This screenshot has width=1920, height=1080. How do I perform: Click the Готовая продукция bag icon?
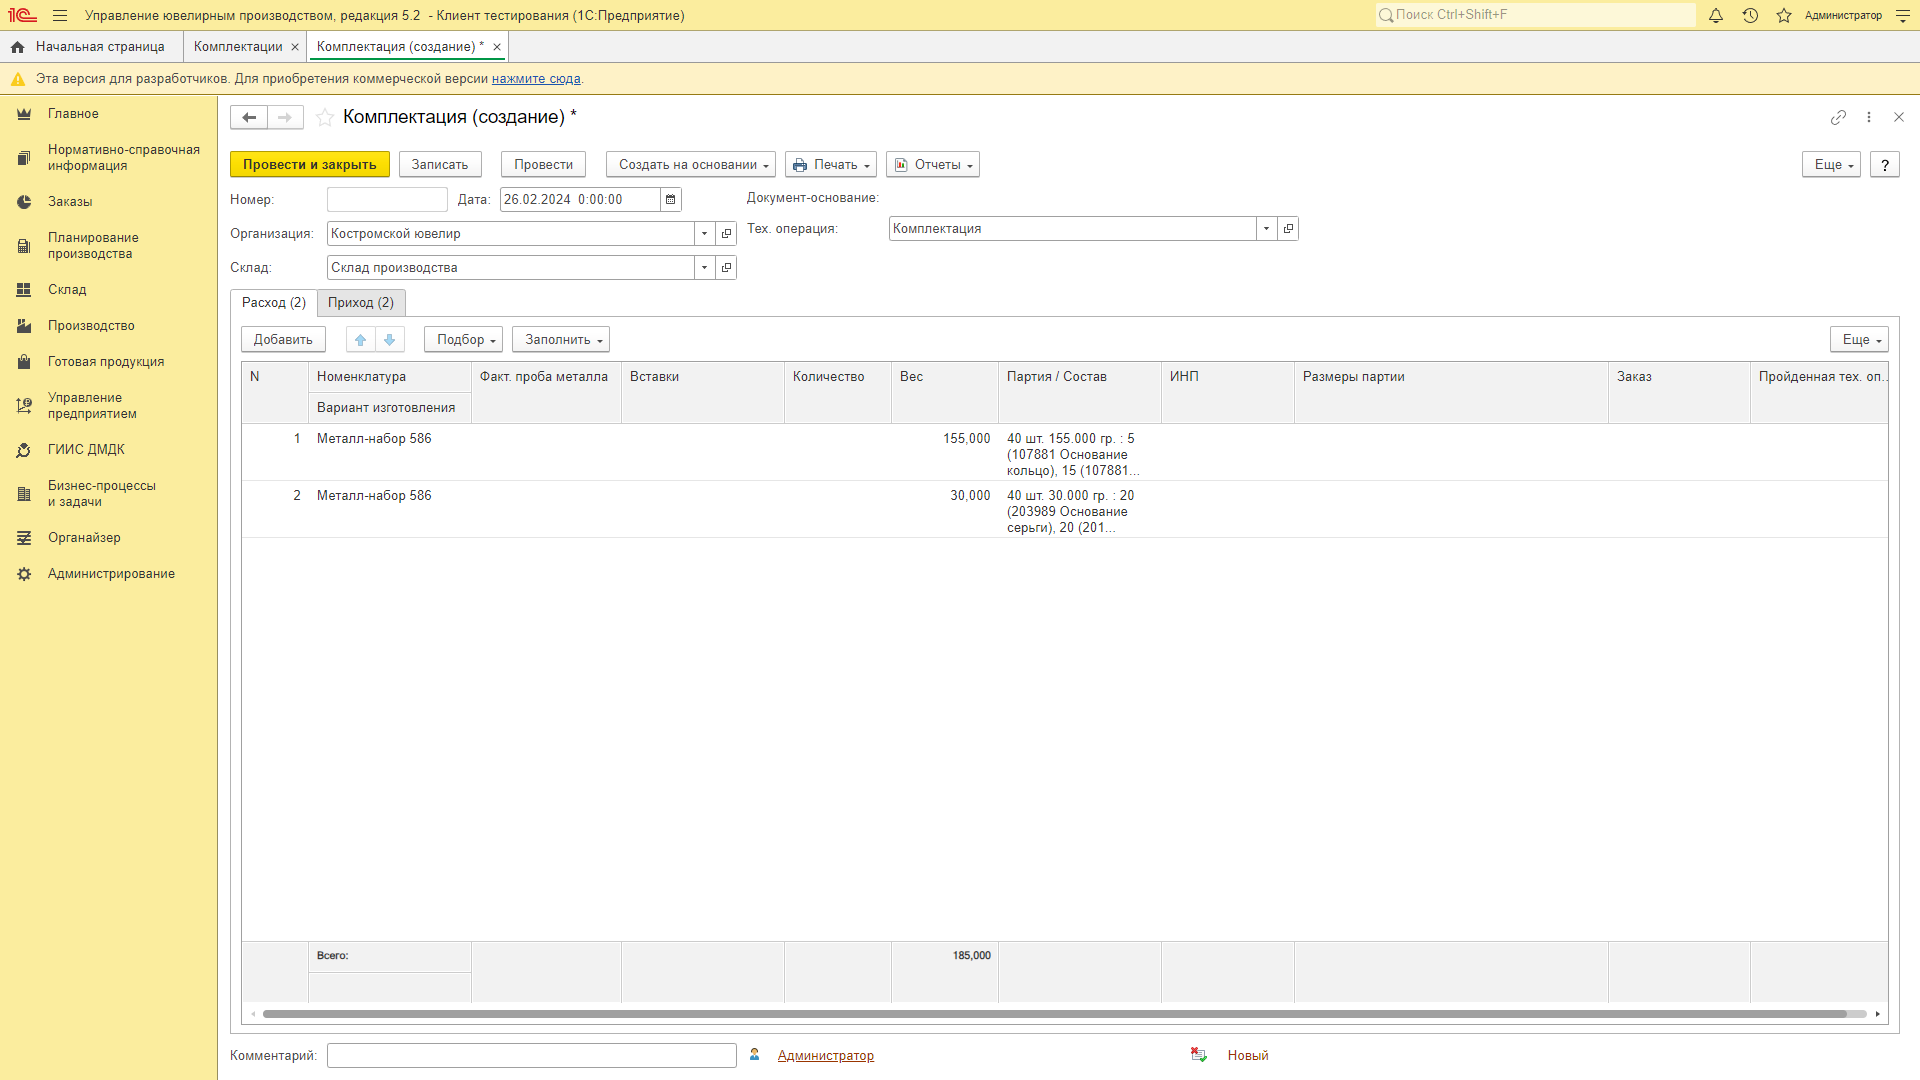(x=24, y=362)
